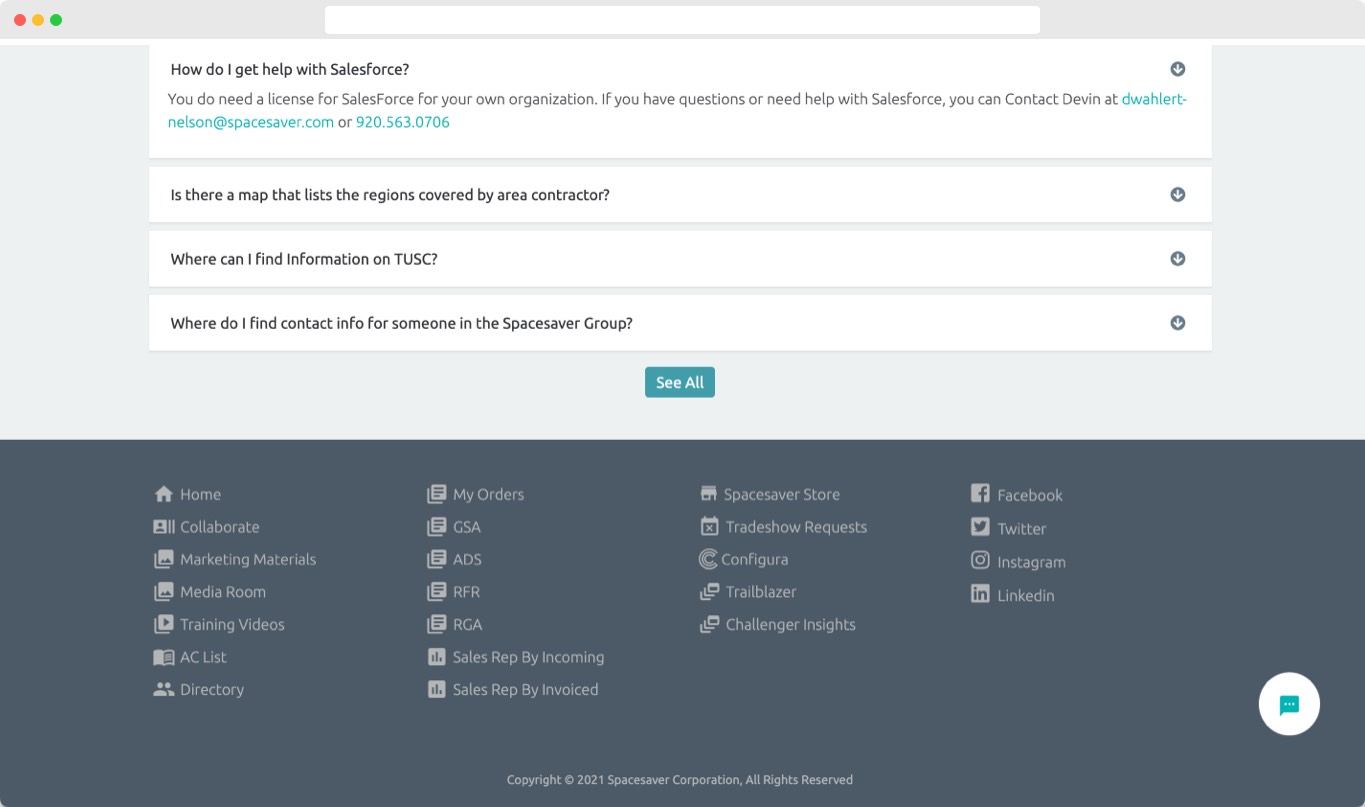Click the Home house icon in footer
Viewport: 1365px width, 807px height.
(x=164, y=494)
